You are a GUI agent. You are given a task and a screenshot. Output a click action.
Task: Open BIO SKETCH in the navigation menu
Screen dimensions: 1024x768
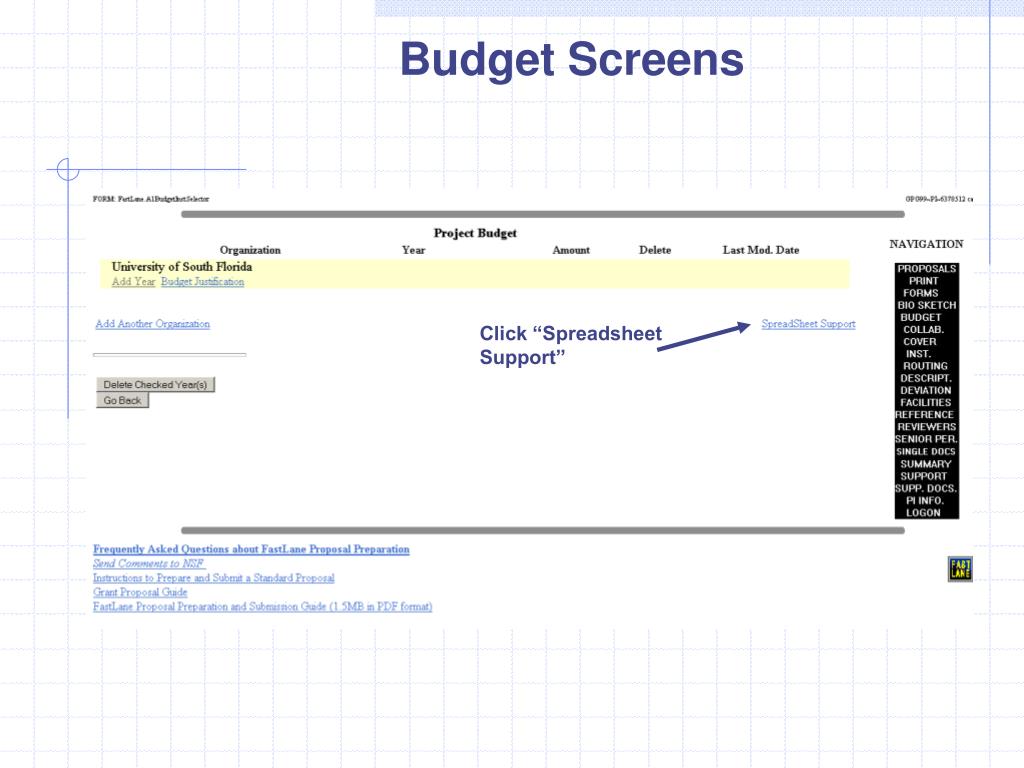[927, 305]
